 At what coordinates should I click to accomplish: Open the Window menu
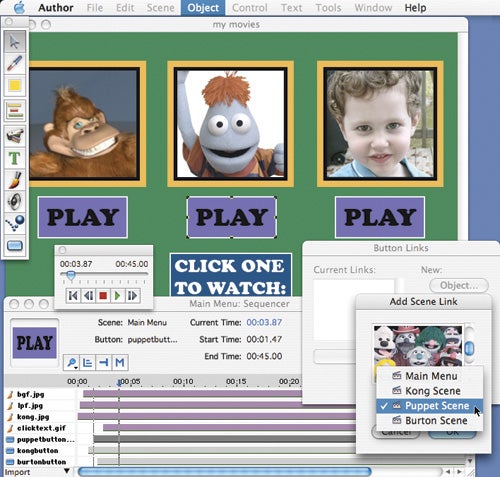click(373, 7)
